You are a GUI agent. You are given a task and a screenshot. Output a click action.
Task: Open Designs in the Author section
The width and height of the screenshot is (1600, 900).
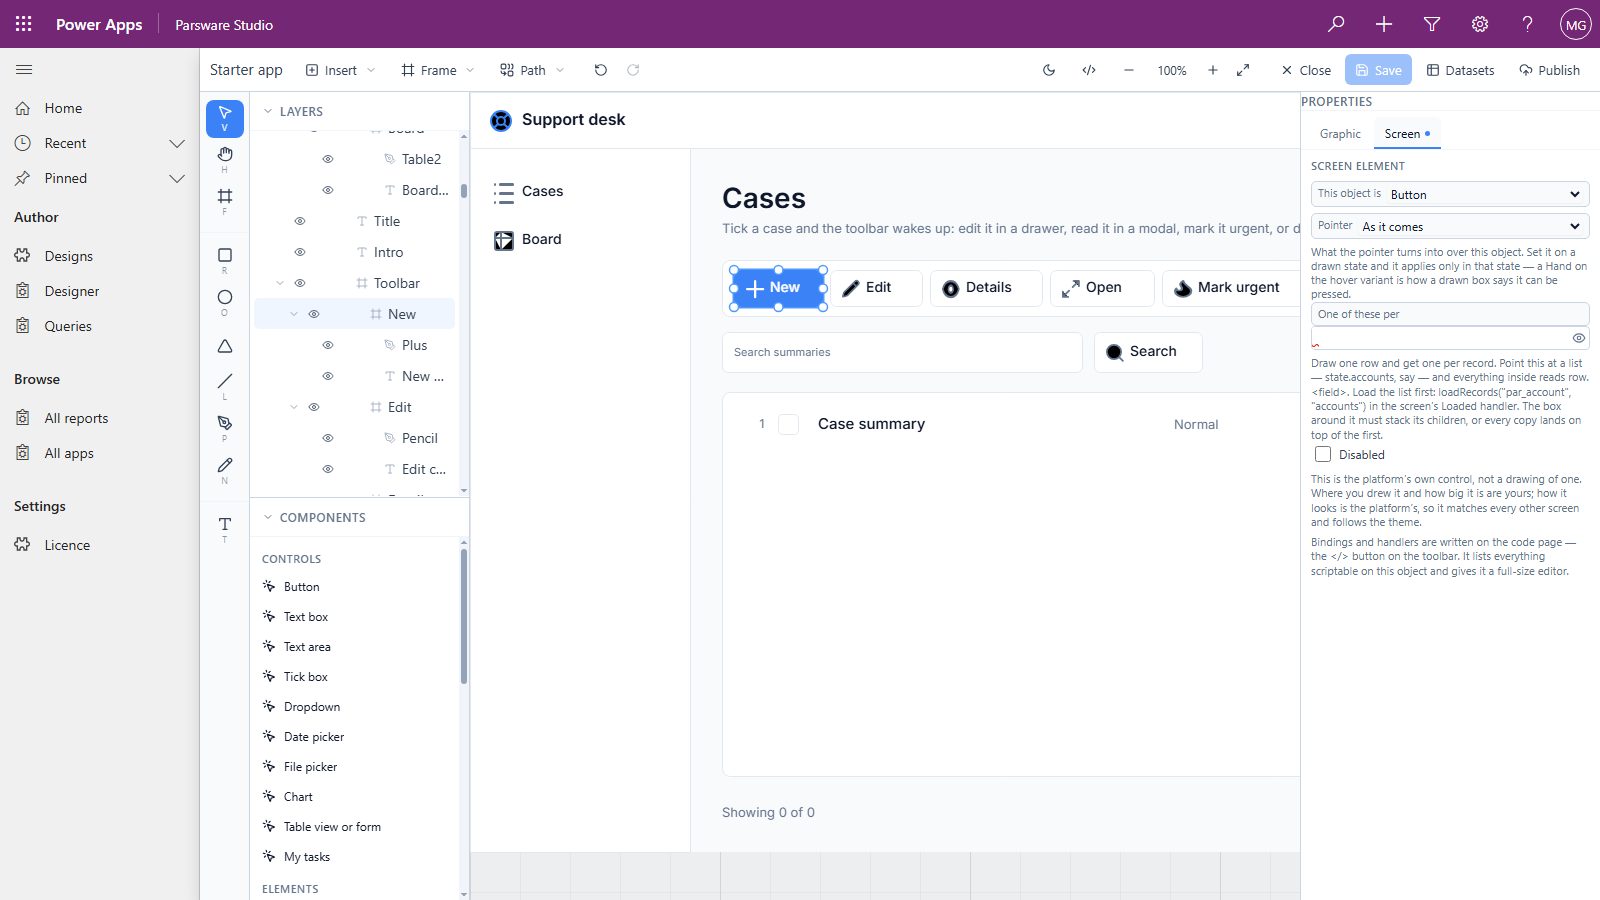pos(68,256)
